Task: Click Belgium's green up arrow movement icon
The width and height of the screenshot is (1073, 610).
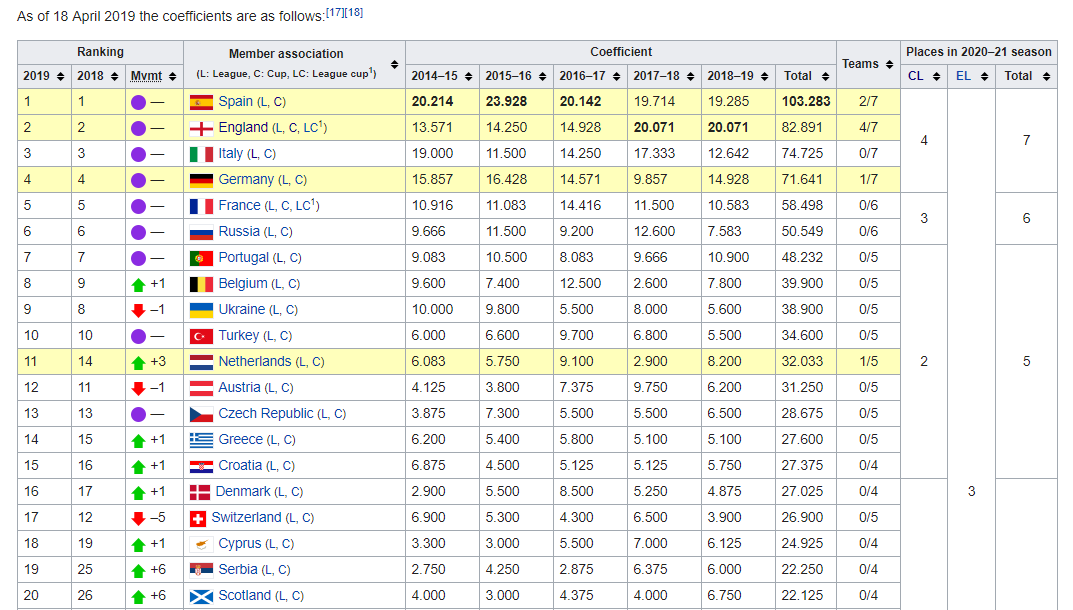Action: tap(138, 285)
